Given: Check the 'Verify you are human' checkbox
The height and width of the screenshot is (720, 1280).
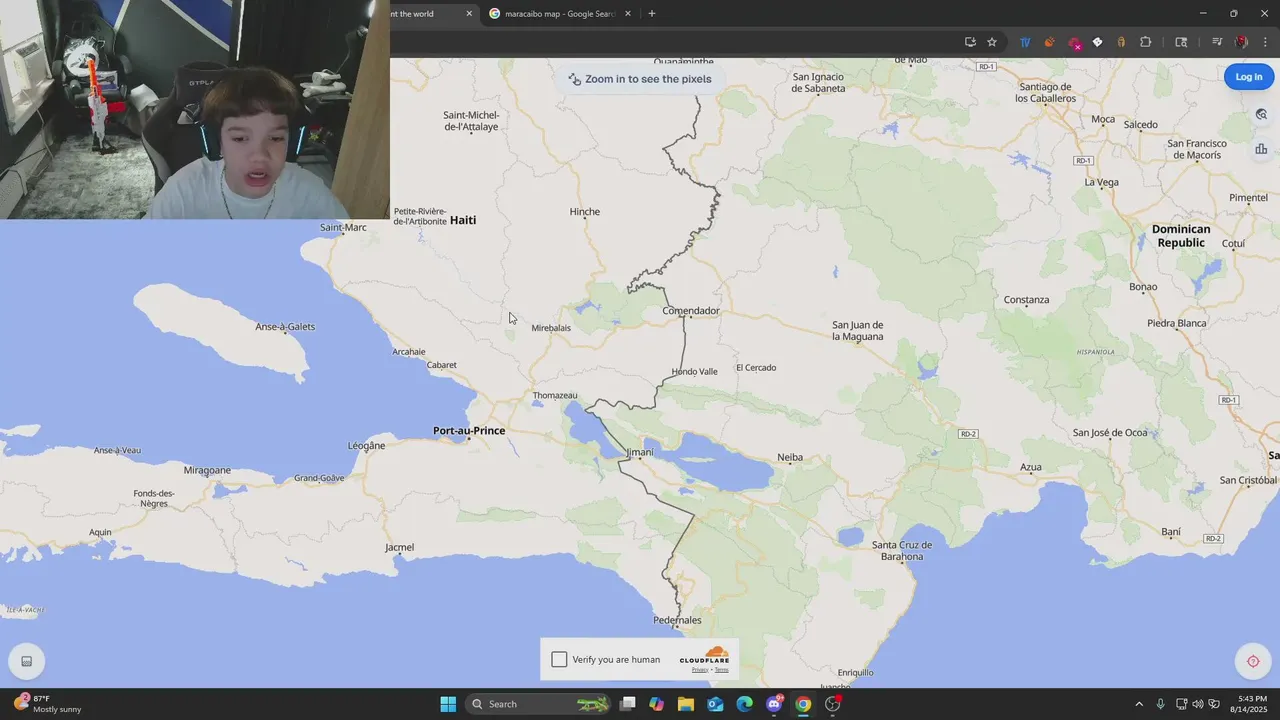Looking at the screenshot, I should pyautogui.click(x=559, y=659).
